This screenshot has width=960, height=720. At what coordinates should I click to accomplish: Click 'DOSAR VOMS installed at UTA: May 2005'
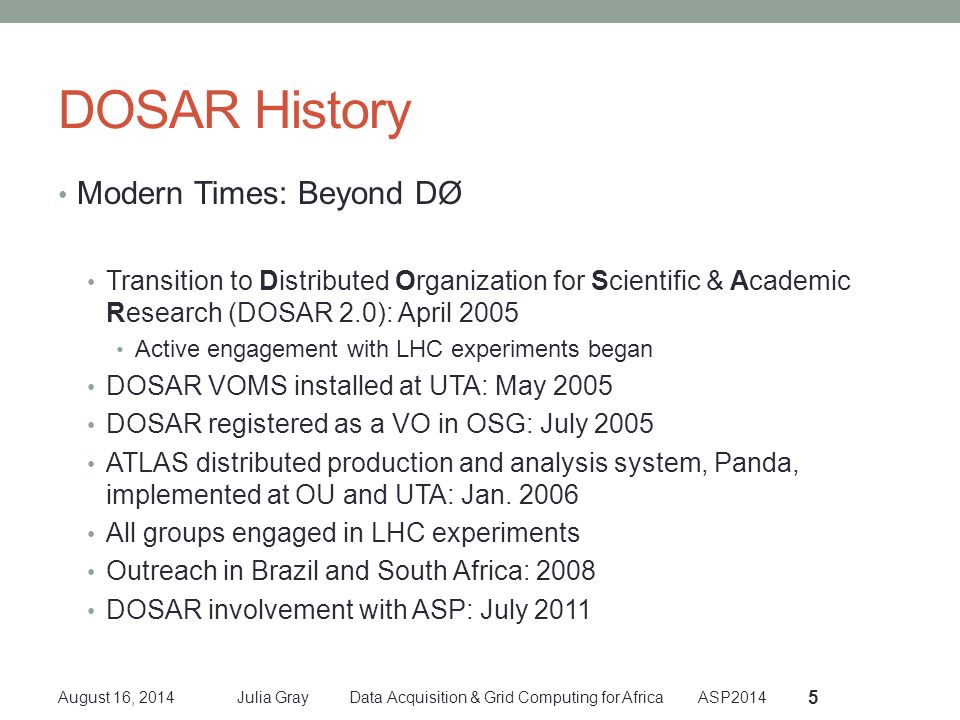tap(359, 386)
